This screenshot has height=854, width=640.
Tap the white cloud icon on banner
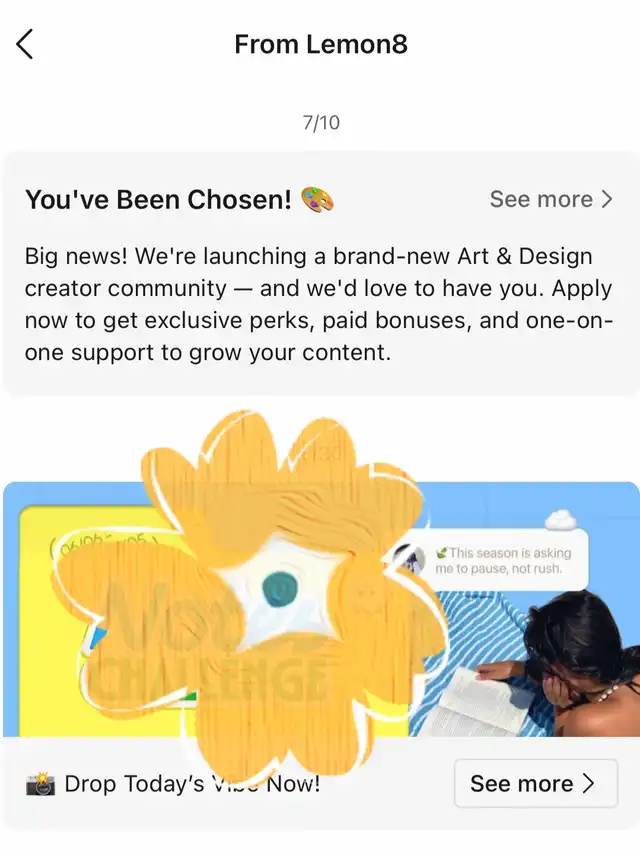560,520
